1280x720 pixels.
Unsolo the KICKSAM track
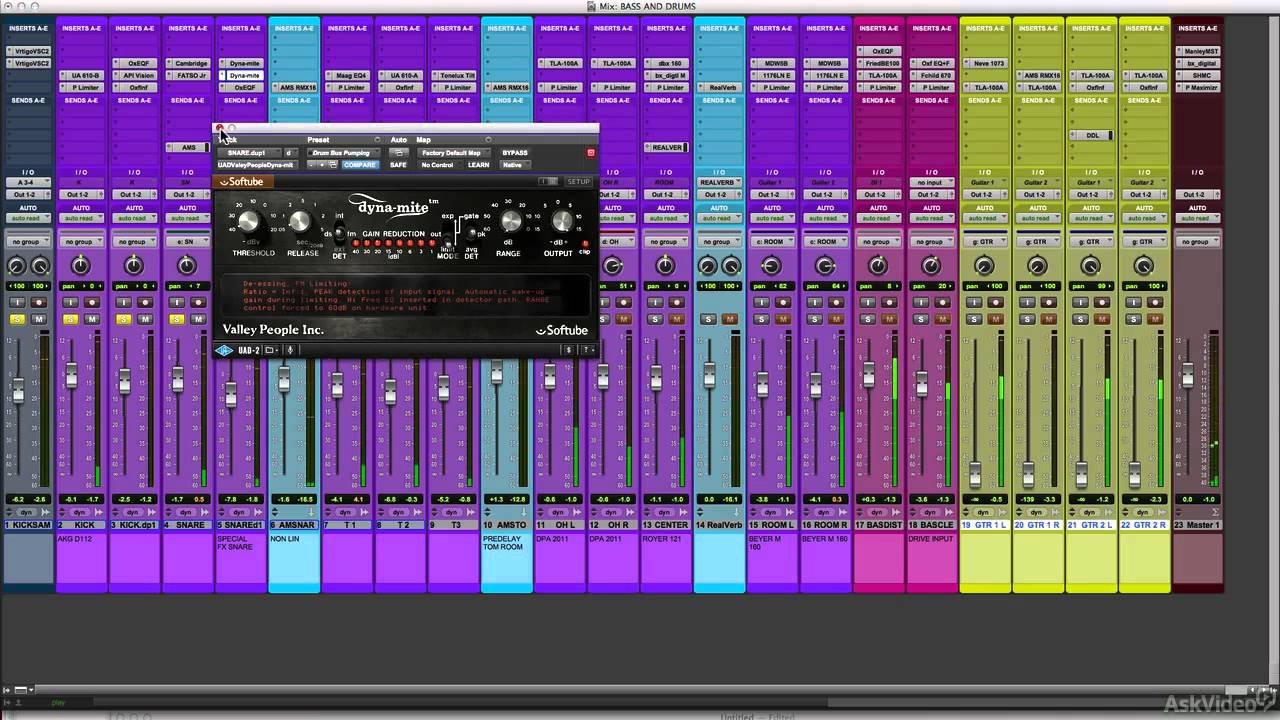[17, 319]
